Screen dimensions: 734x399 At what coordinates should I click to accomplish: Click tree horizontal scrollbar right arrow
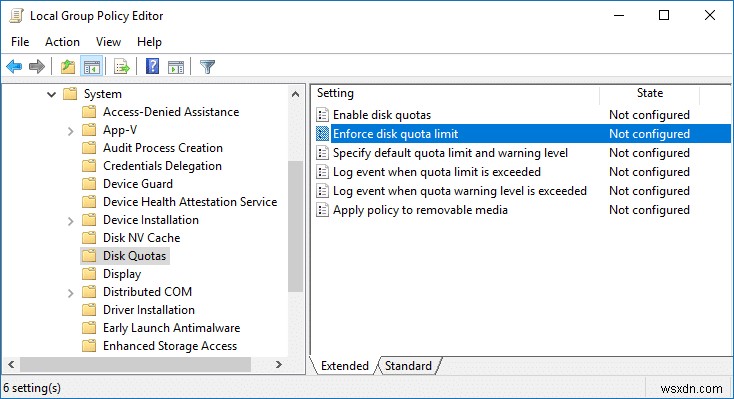279,364
